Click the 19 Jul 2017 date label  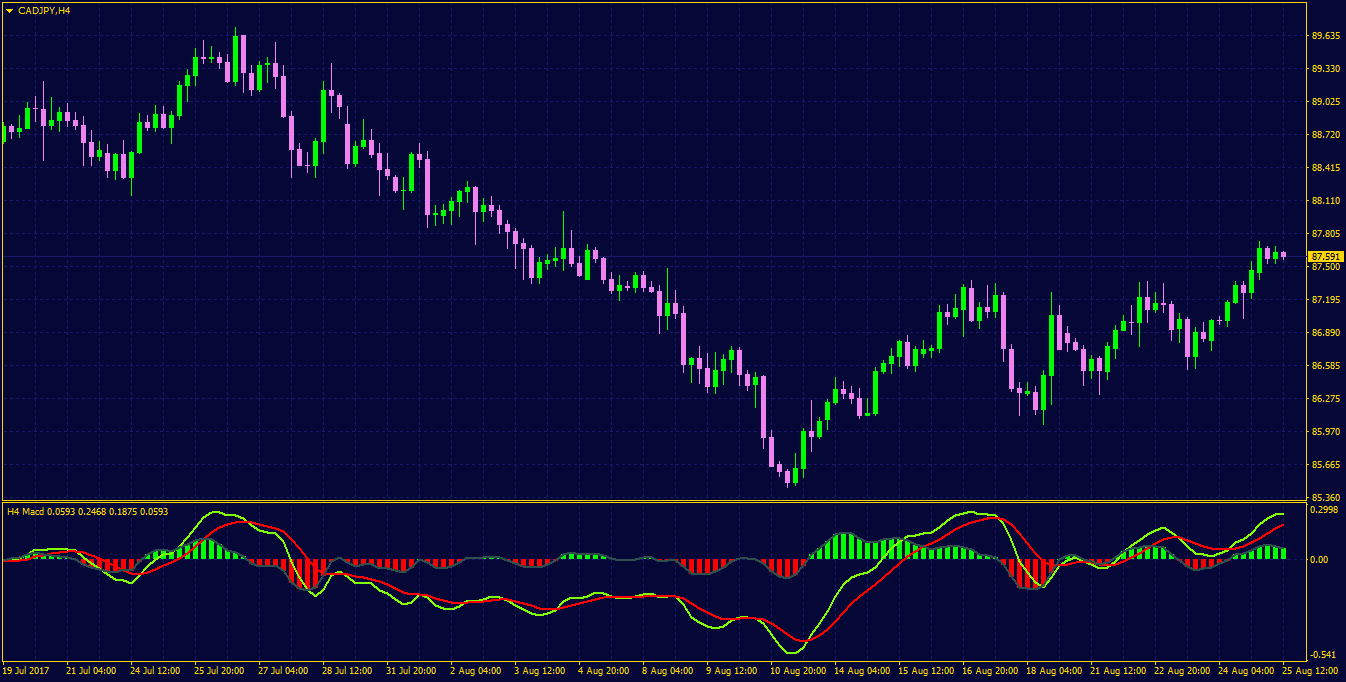click(x=27, y=672)
